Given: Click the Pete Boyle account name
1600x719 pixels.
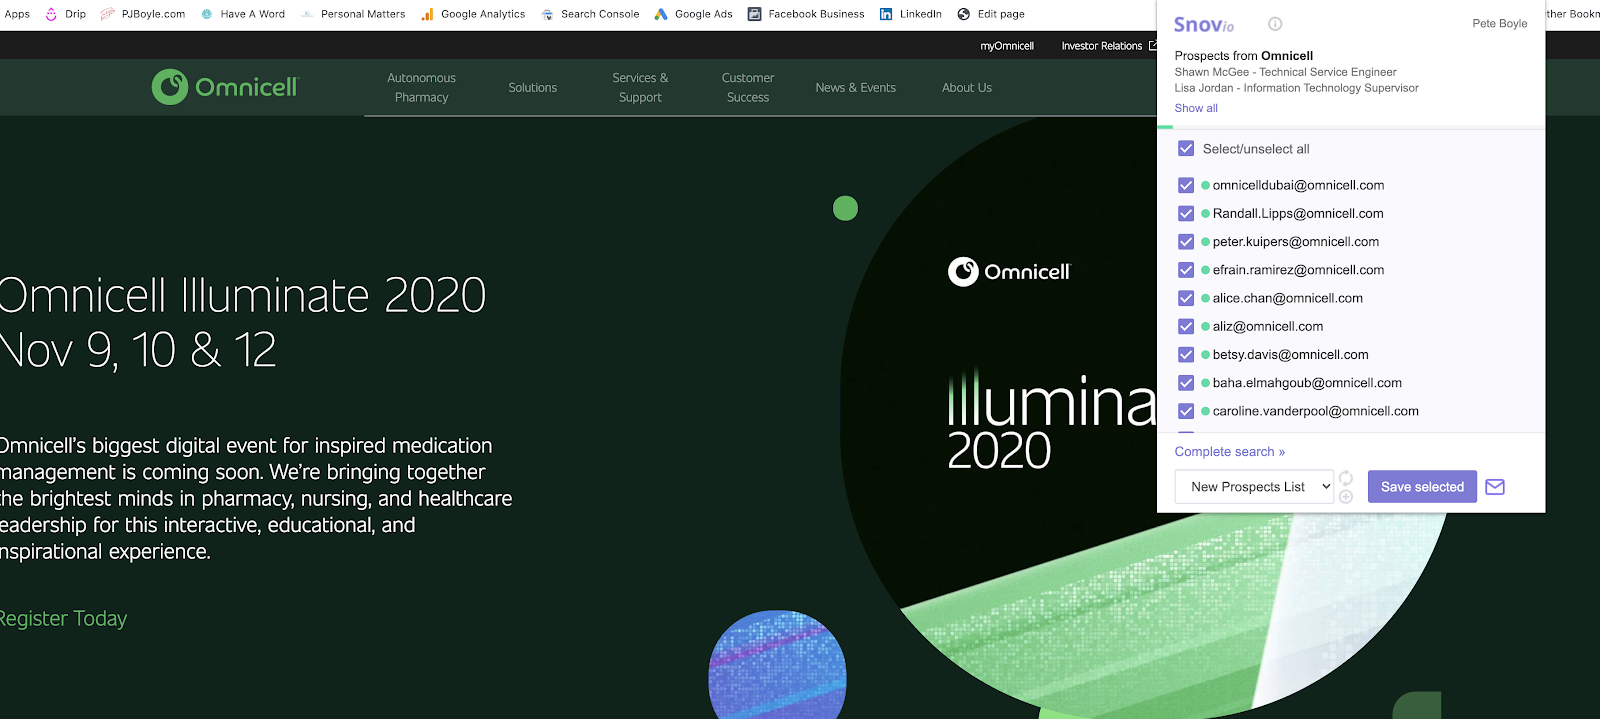Looking at the screenshot, I should coord(1499,23).
